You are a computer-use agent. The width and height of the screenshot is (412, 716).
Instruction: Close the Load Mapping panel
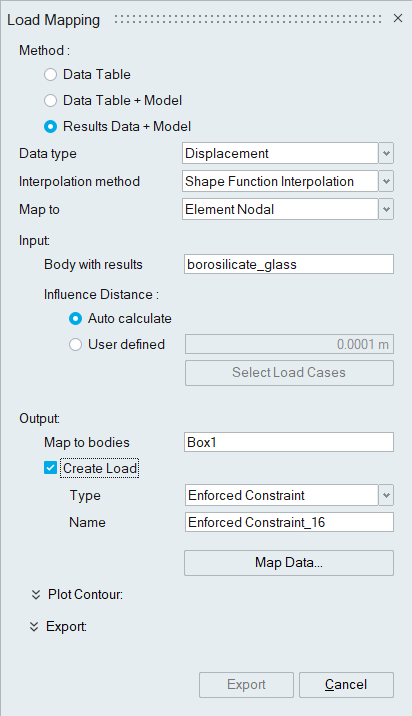398,18
